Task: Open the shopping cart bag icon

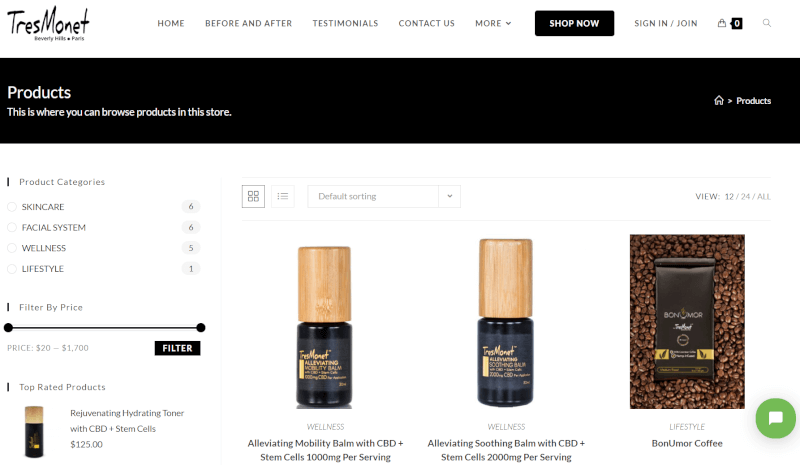Action: 721,23
